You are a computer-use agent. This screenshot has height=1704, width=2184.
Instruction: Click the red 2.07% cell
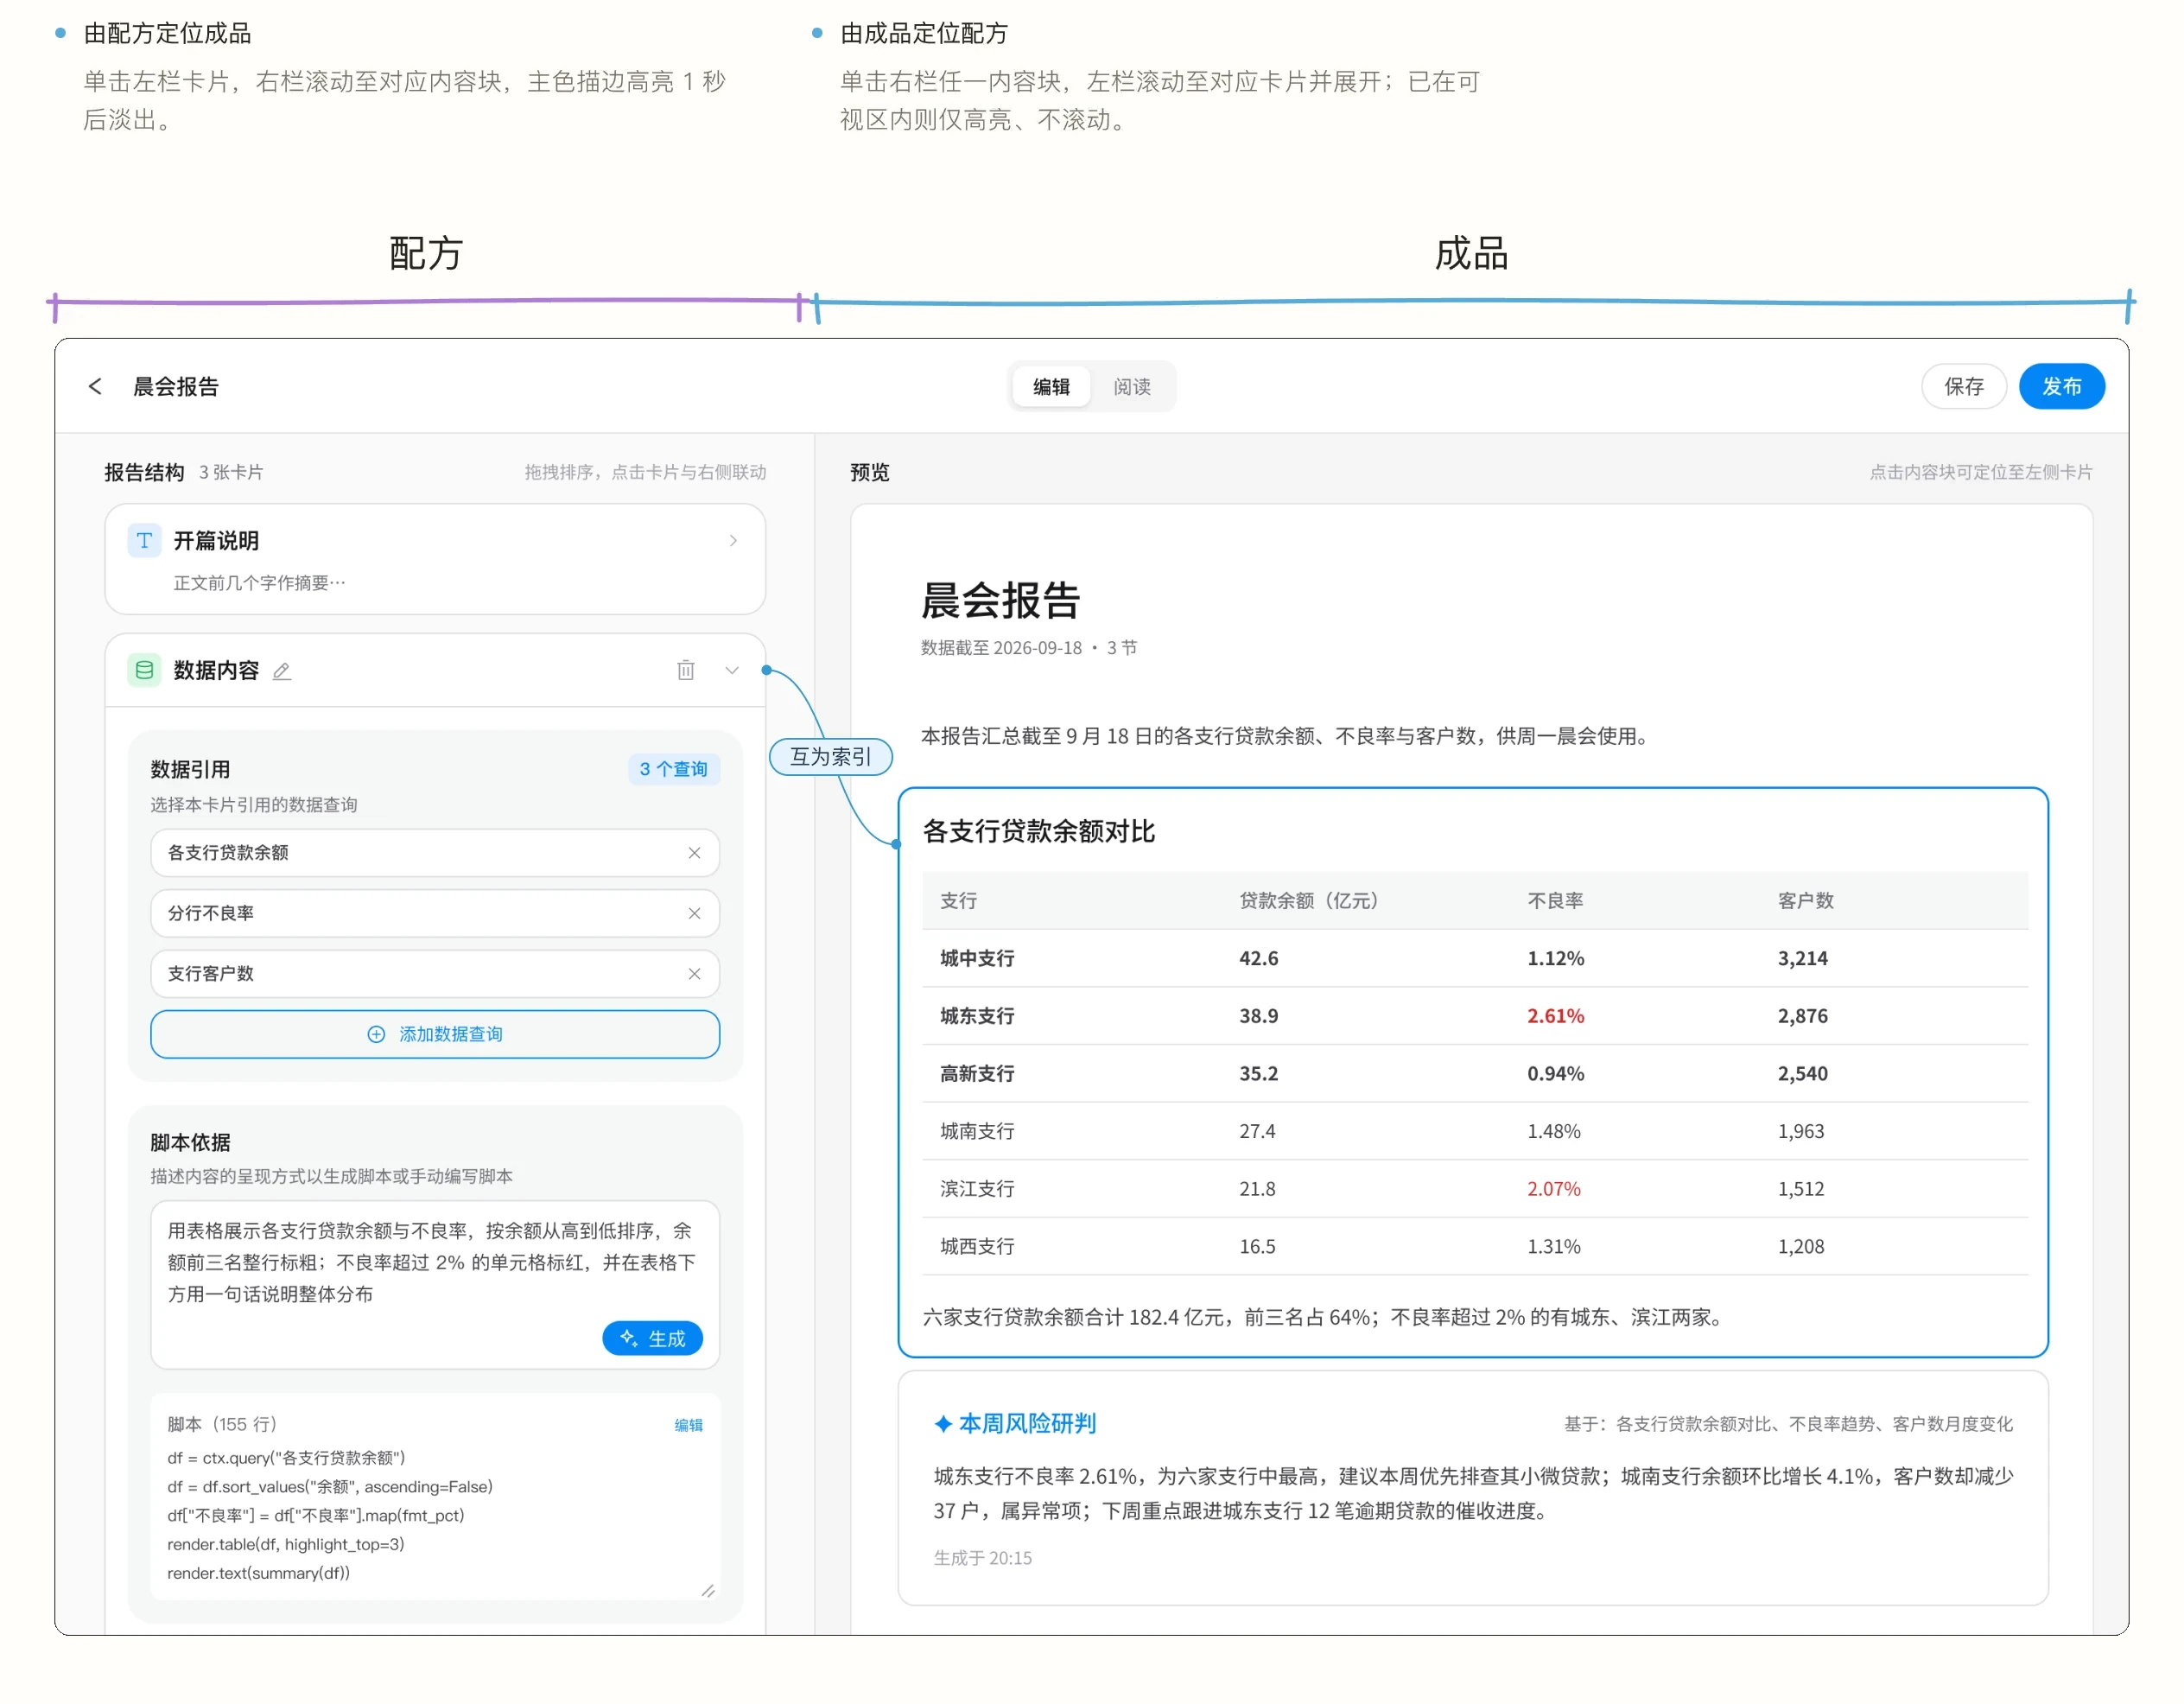click(x=1553, y=1189)
